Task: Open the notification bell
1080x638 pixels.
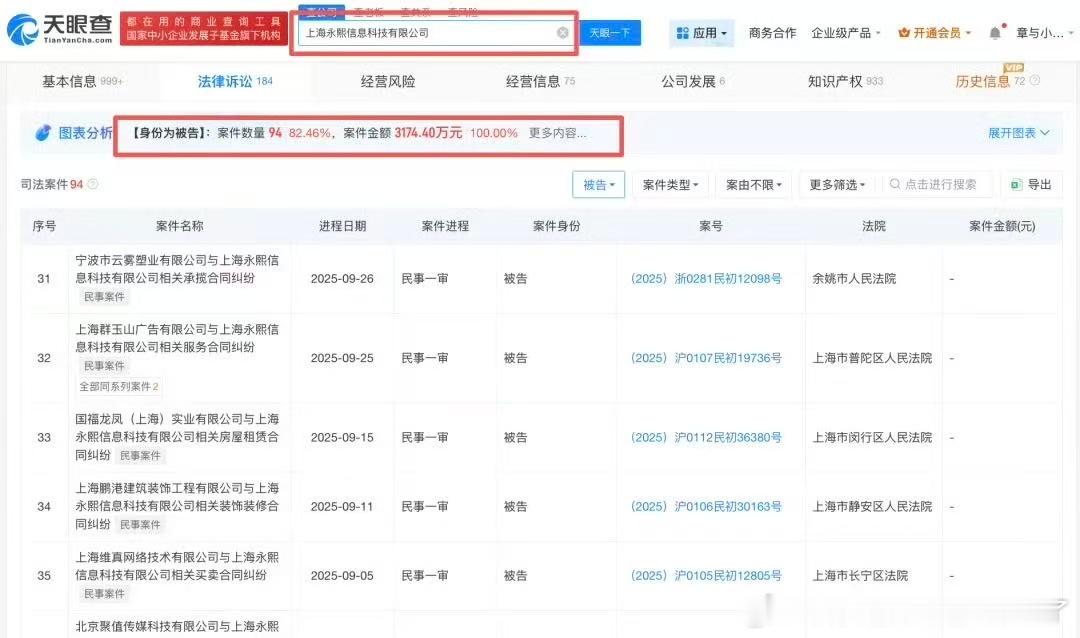Action: tap(995, 33)
